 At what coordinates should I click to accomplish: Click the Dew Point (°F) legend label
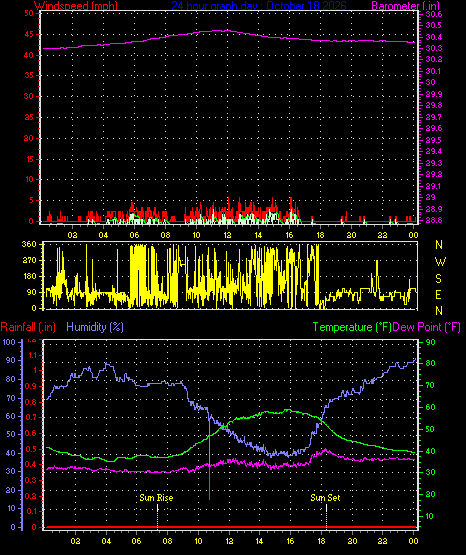427,327
